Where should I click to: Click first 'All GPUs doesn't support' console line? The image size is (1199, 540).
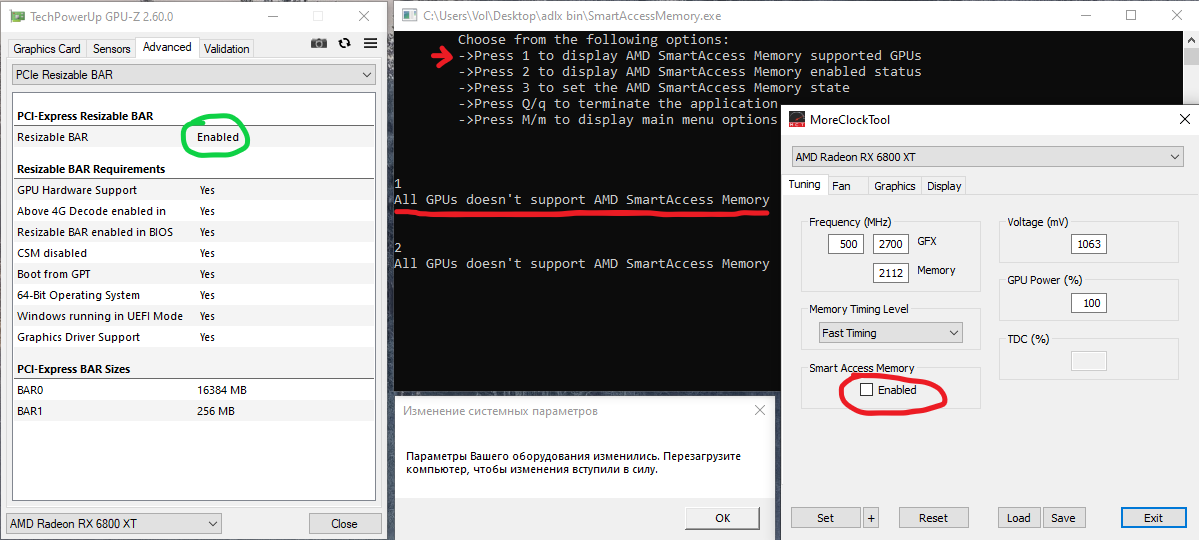(x=582, y=200)
